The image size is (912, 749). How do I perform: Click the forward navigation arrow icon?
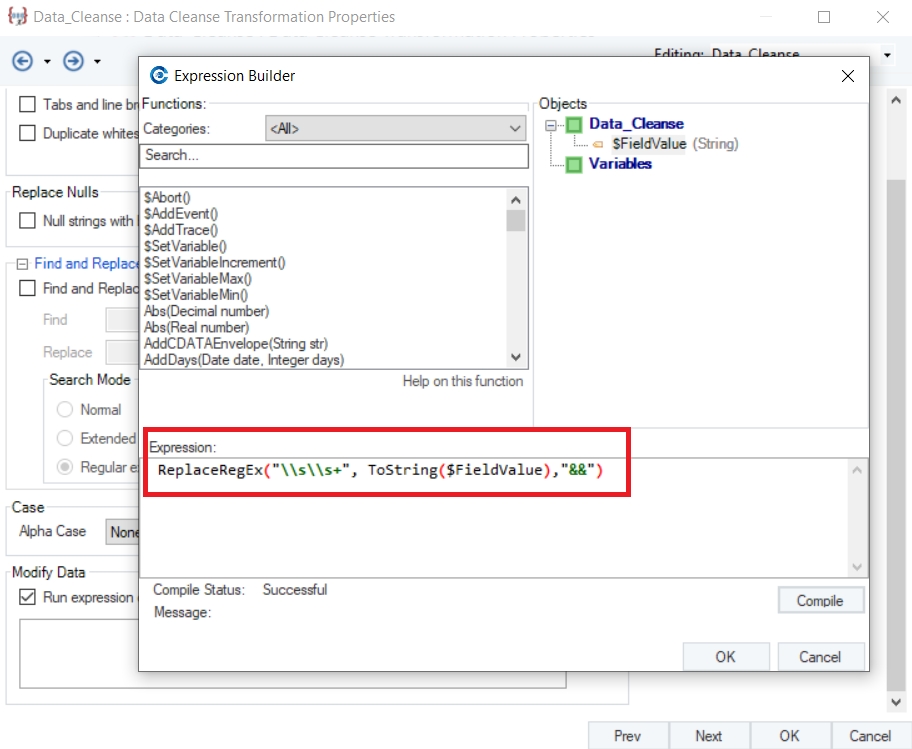73,61
